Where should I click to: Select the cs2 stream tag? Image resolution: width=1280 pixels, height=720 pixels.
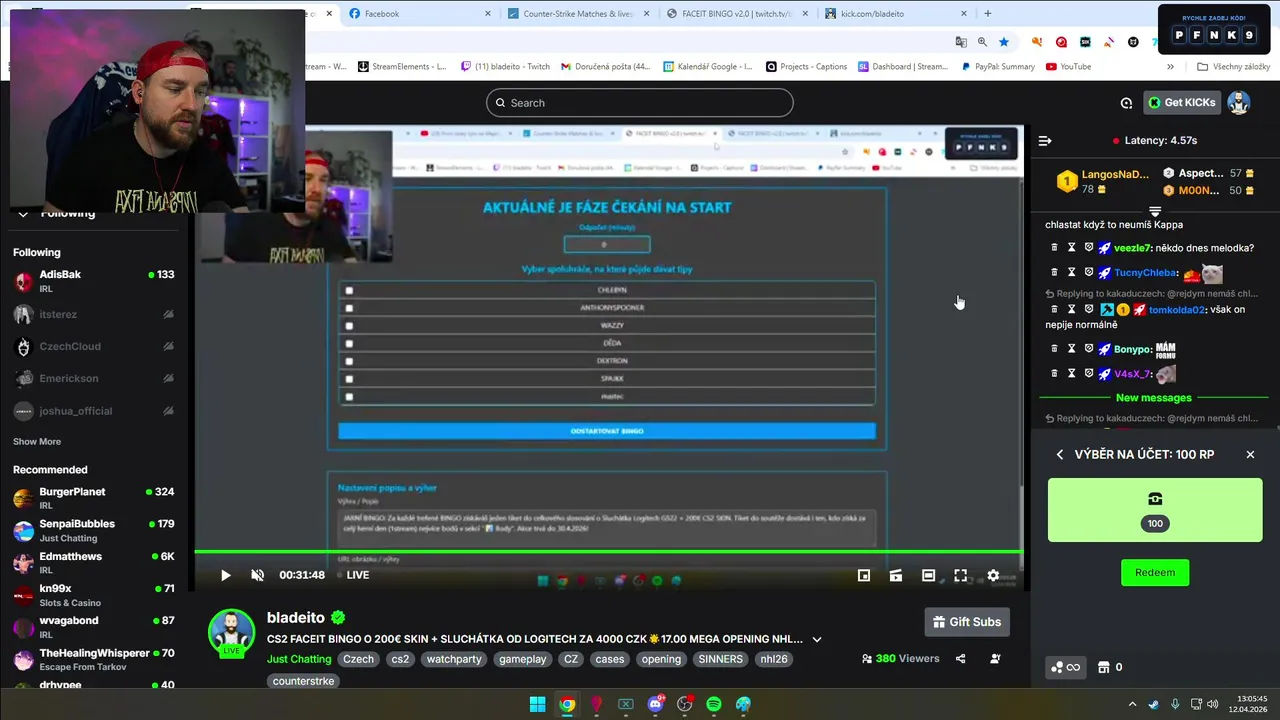point(400,659)
